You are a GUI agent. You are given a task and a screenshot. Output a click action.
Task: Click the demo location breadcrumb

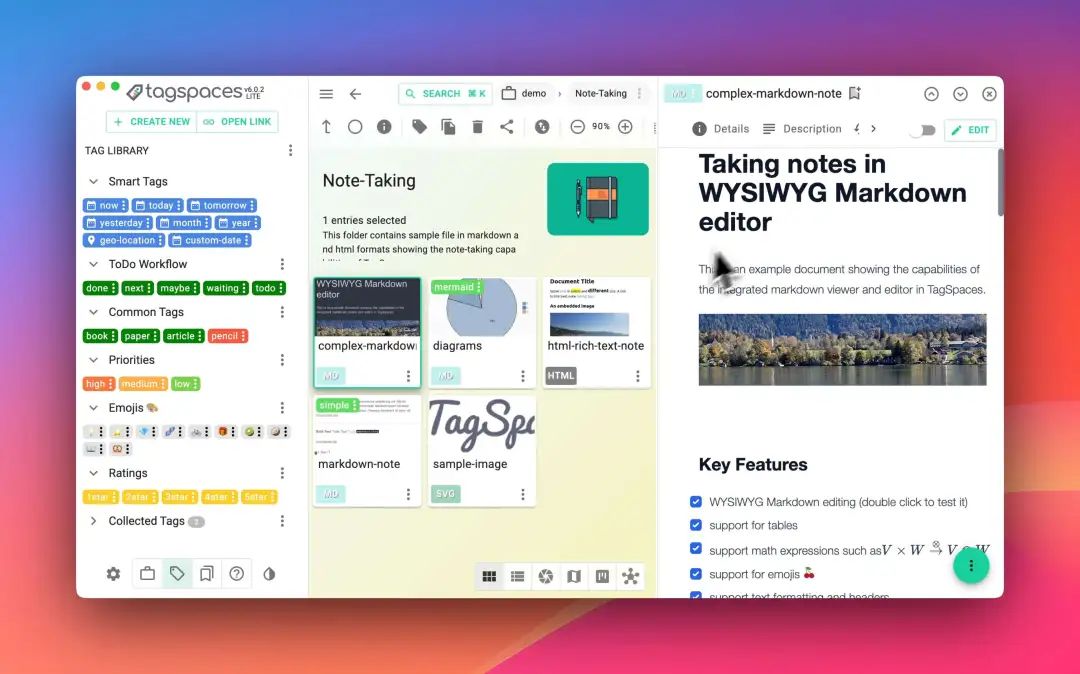click(x=524, y=94)
